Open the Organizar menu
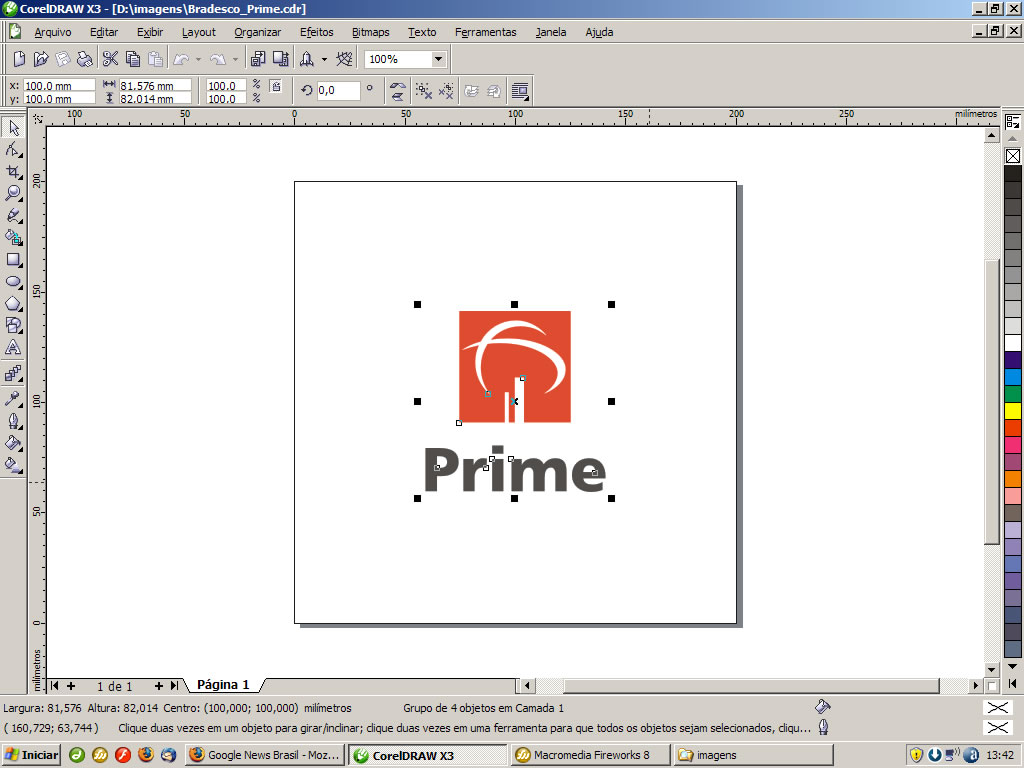The width and height of the screenshot is (1024, 768). point(257,32)
